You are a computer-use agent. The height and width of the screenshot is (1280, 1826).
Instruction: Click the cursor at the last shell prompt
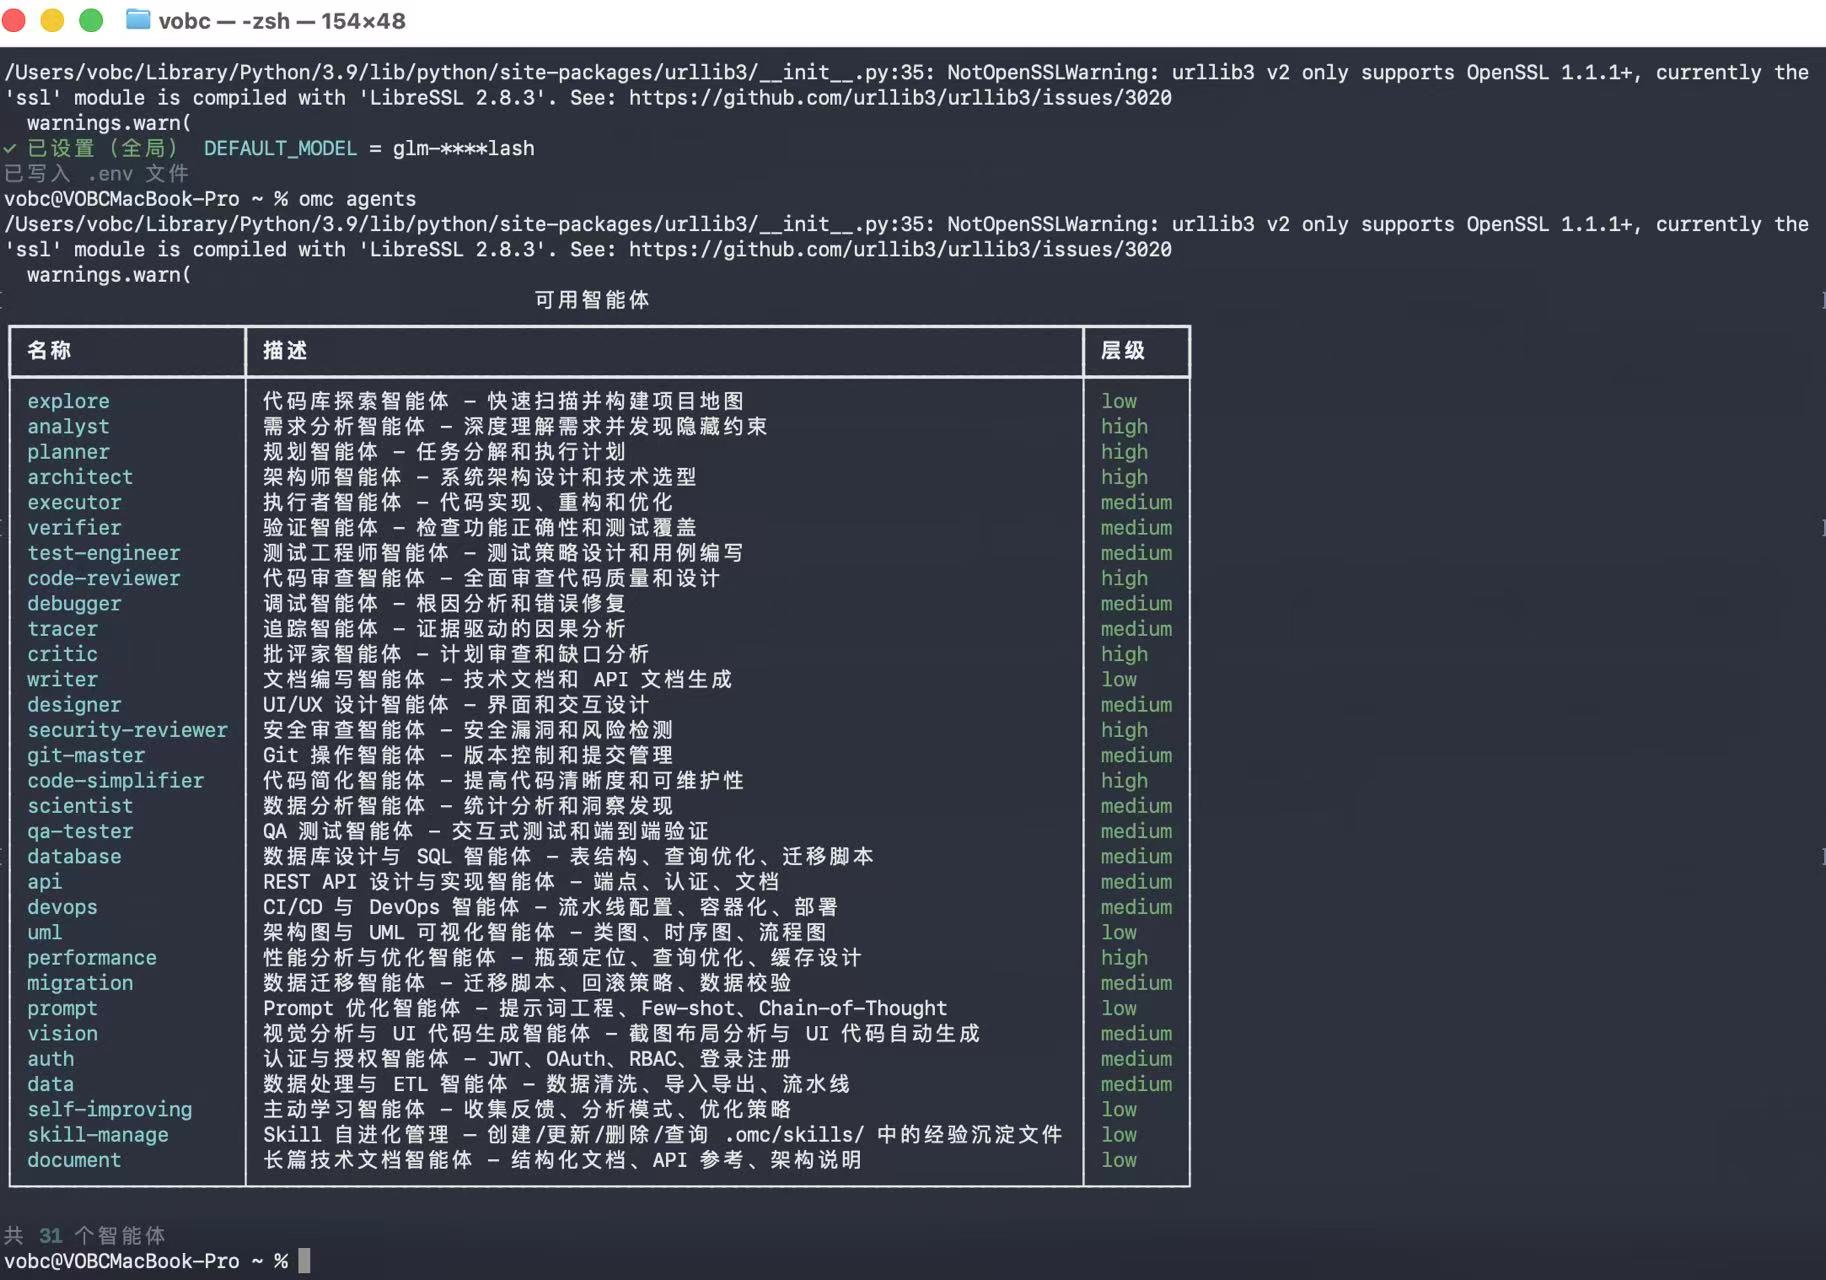tap(304, 1261)
